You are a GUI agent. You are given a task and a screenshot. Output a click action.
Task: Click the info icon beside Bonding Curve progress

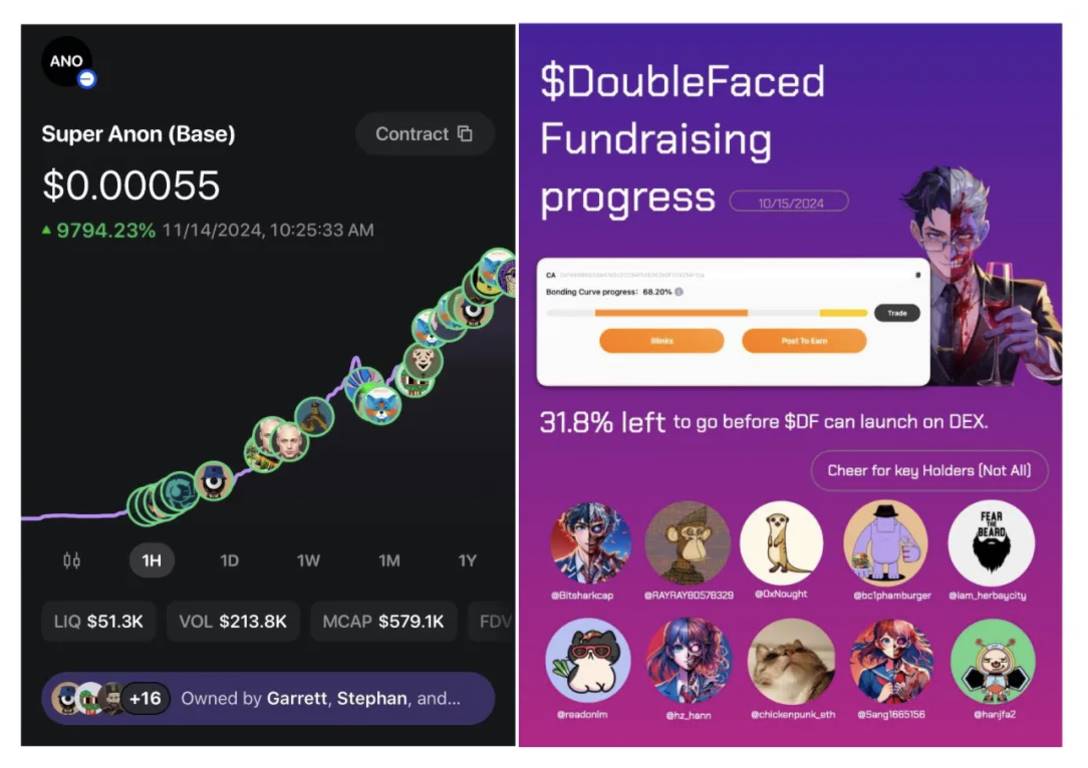pos(679,292)
